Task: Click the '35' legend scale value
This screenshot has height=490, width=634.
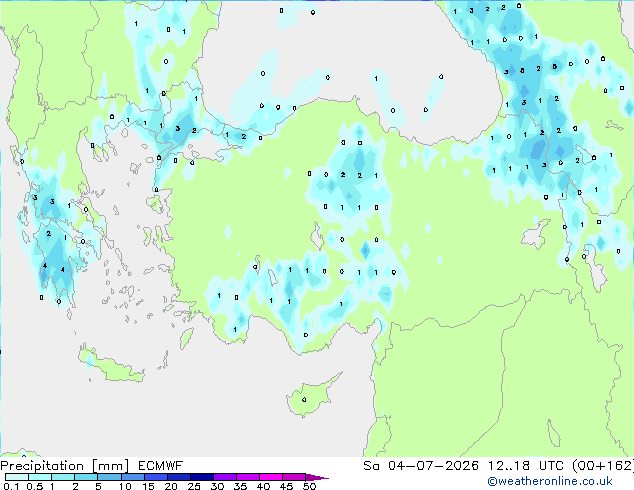Action: 240,486
